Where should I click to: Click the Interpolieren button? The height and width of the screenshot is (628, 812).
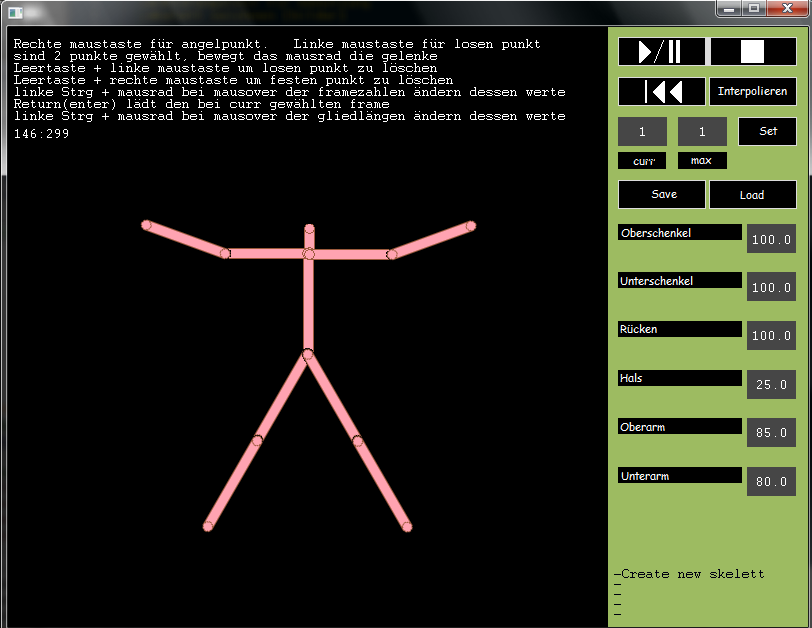[x=752, y=92]
